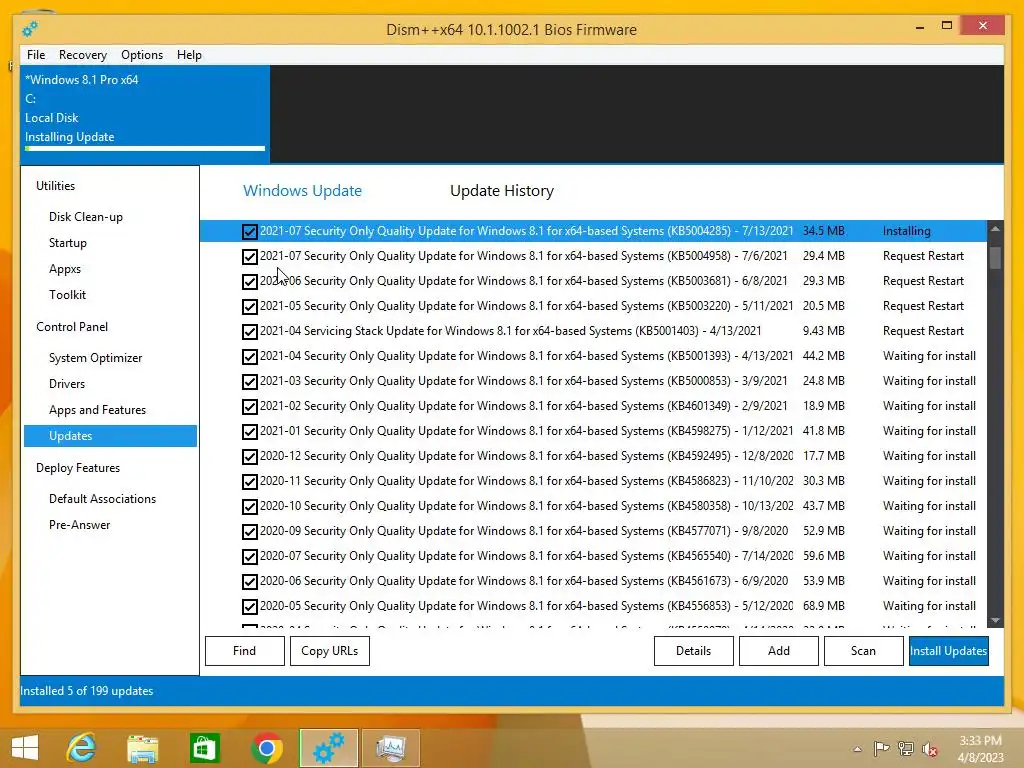Select the KB4577071 2020-09 update row

click(x=594, y=532)
